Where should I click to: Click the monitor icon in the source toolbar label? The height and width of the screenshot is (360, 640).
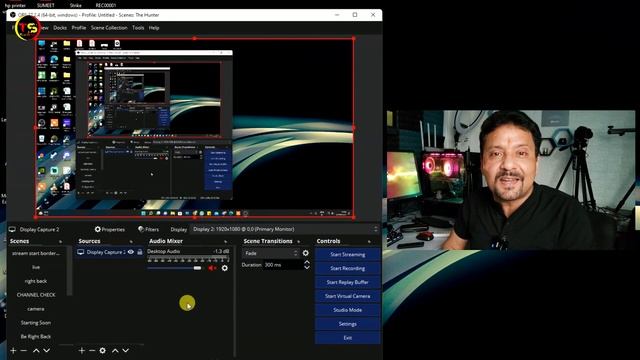12,229
